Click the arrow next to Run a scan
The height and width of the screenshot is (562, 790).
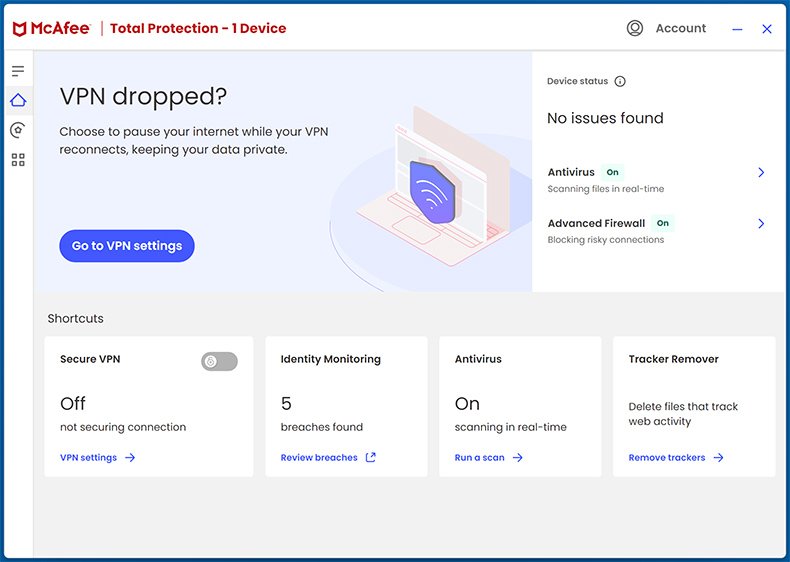coord(518,458)
